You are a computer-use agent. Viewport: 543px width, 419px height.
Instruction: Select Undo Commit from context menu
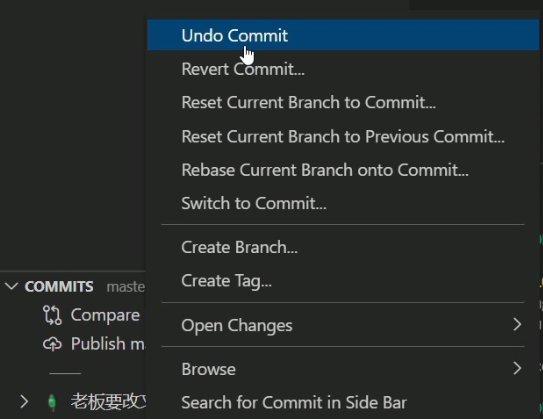coord(343,35)
